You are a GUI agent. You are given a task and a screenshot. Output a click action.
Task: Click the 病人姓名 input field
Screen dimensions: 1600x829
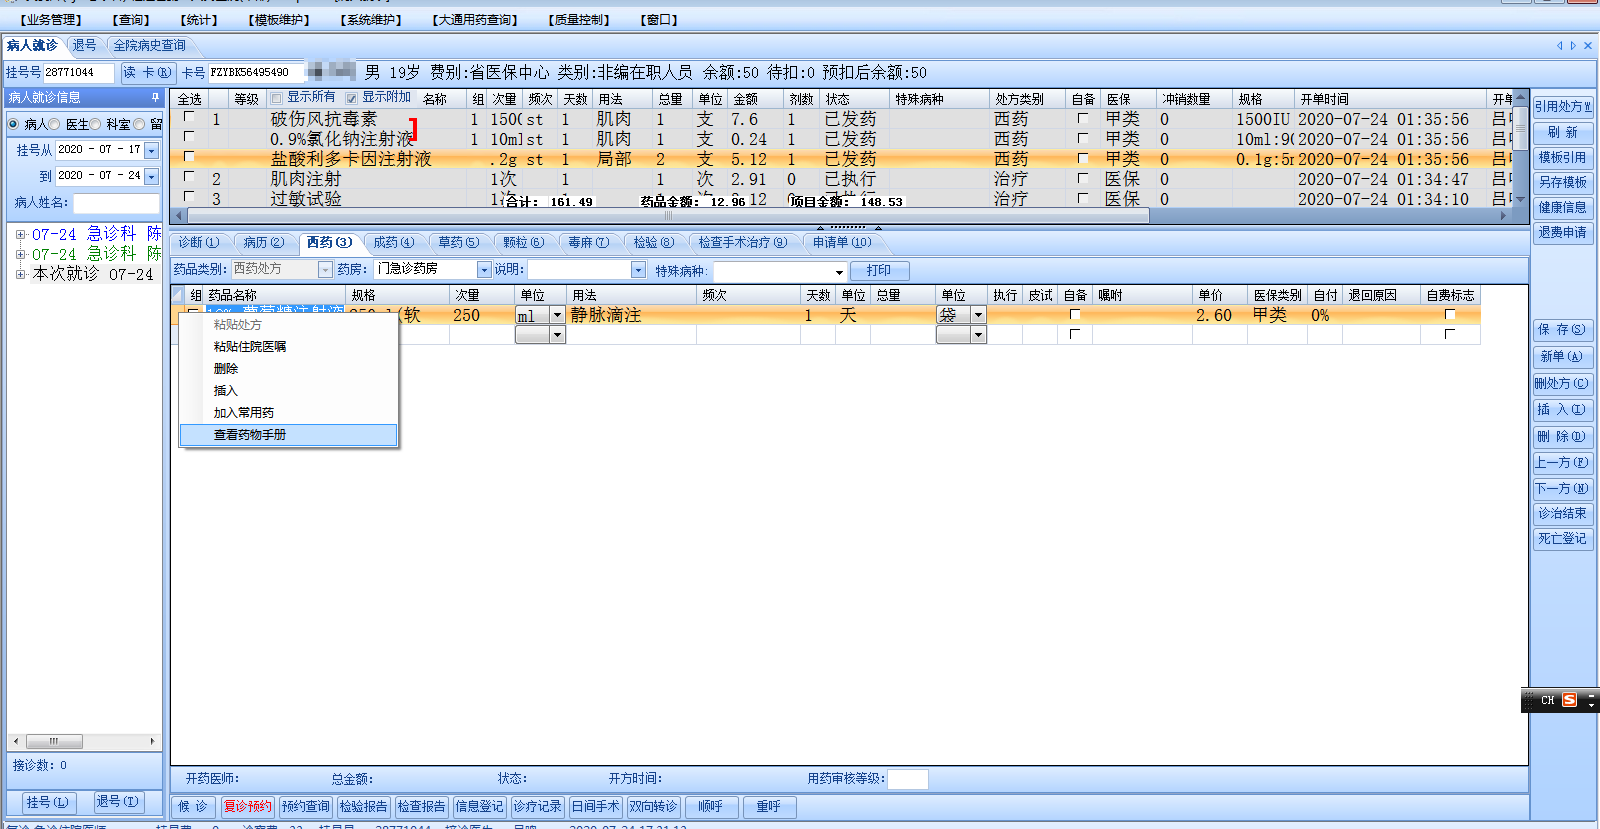(116, 203)
